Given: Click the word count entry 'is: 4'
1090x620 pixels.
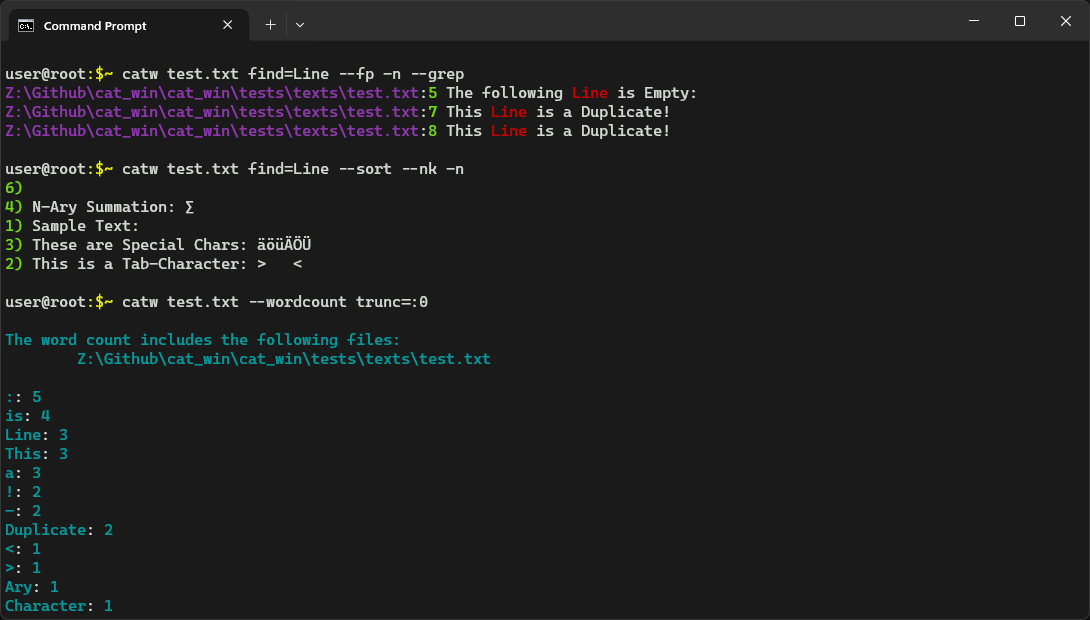Looking at the screenshot, I should pos(28,416).
